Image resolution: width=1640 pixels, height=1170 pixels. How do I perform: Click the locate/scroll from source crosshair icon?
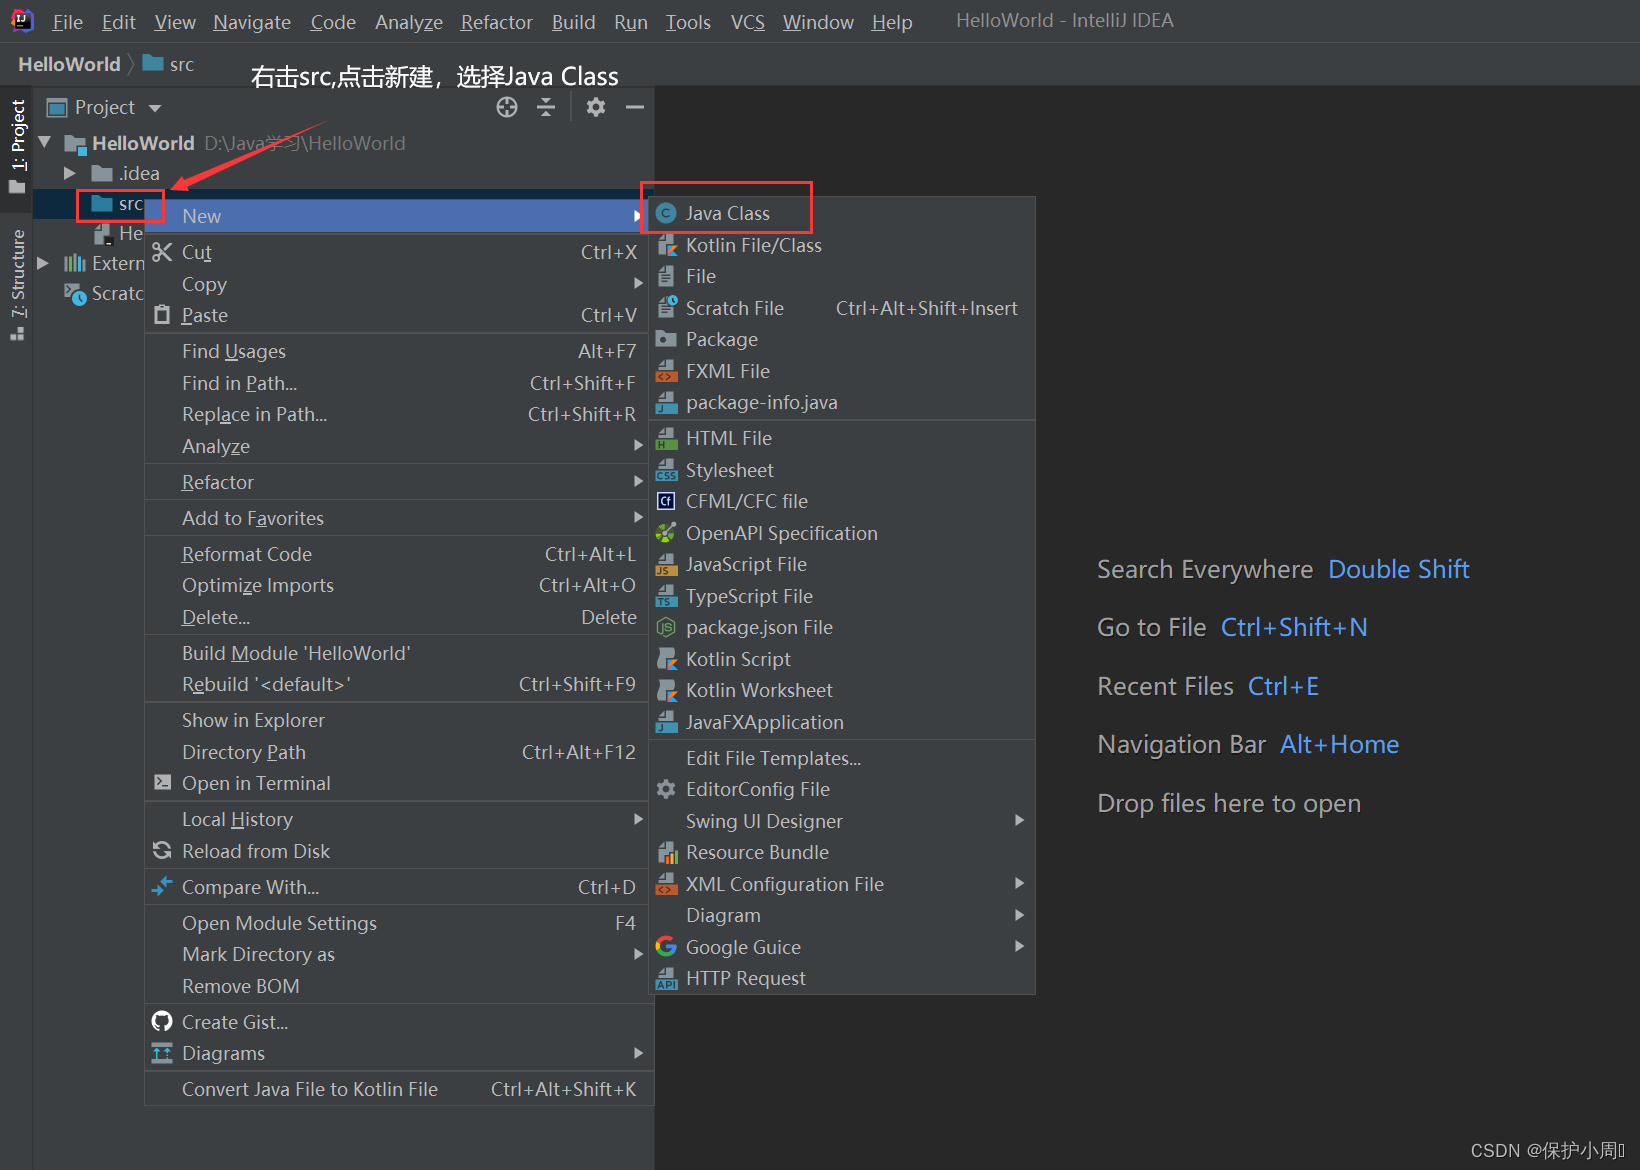[x=507, y=107]
